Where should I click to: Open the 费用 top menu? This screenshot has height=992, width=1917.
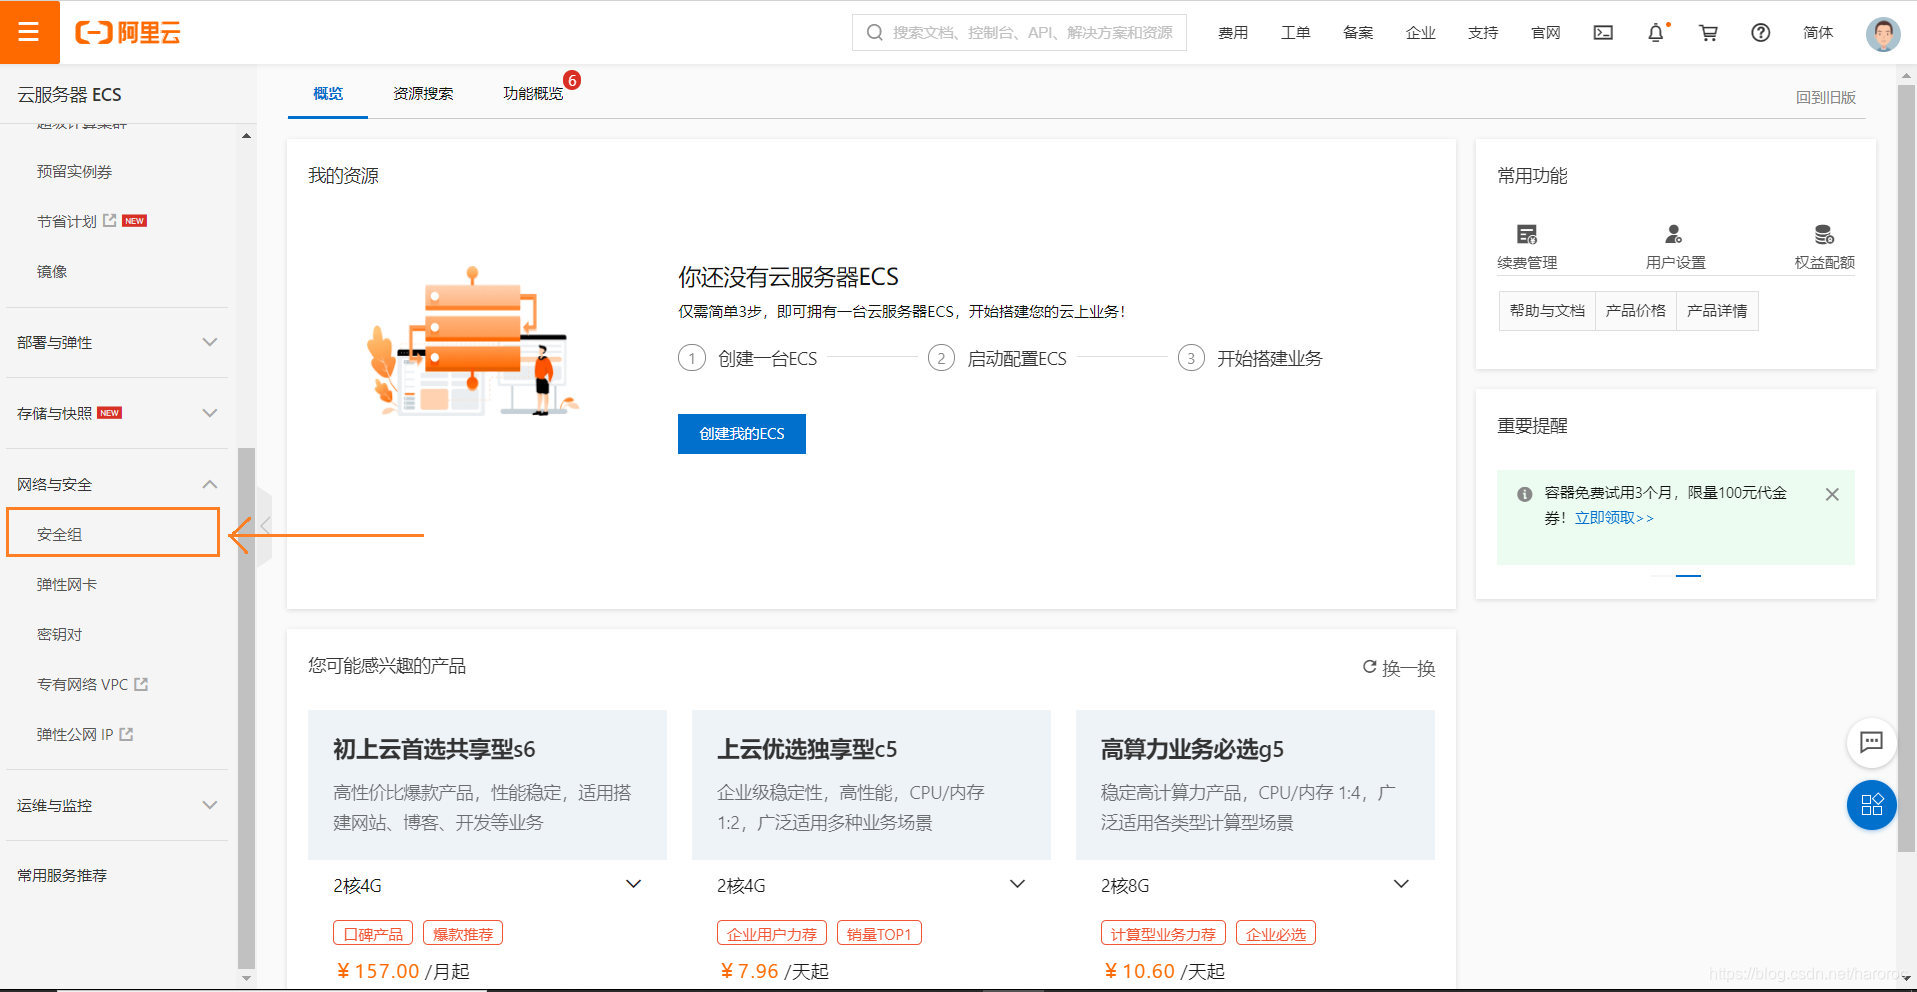(1233, 33)
